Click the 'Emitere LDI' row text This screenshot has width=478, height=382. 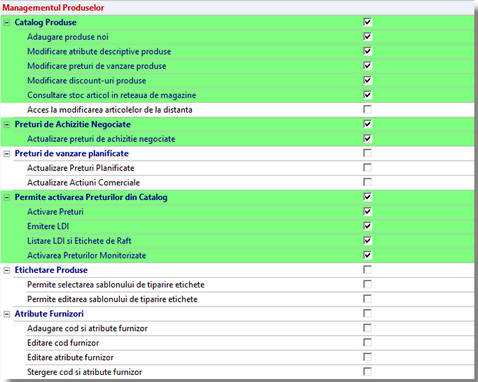(x=48, y=226)
